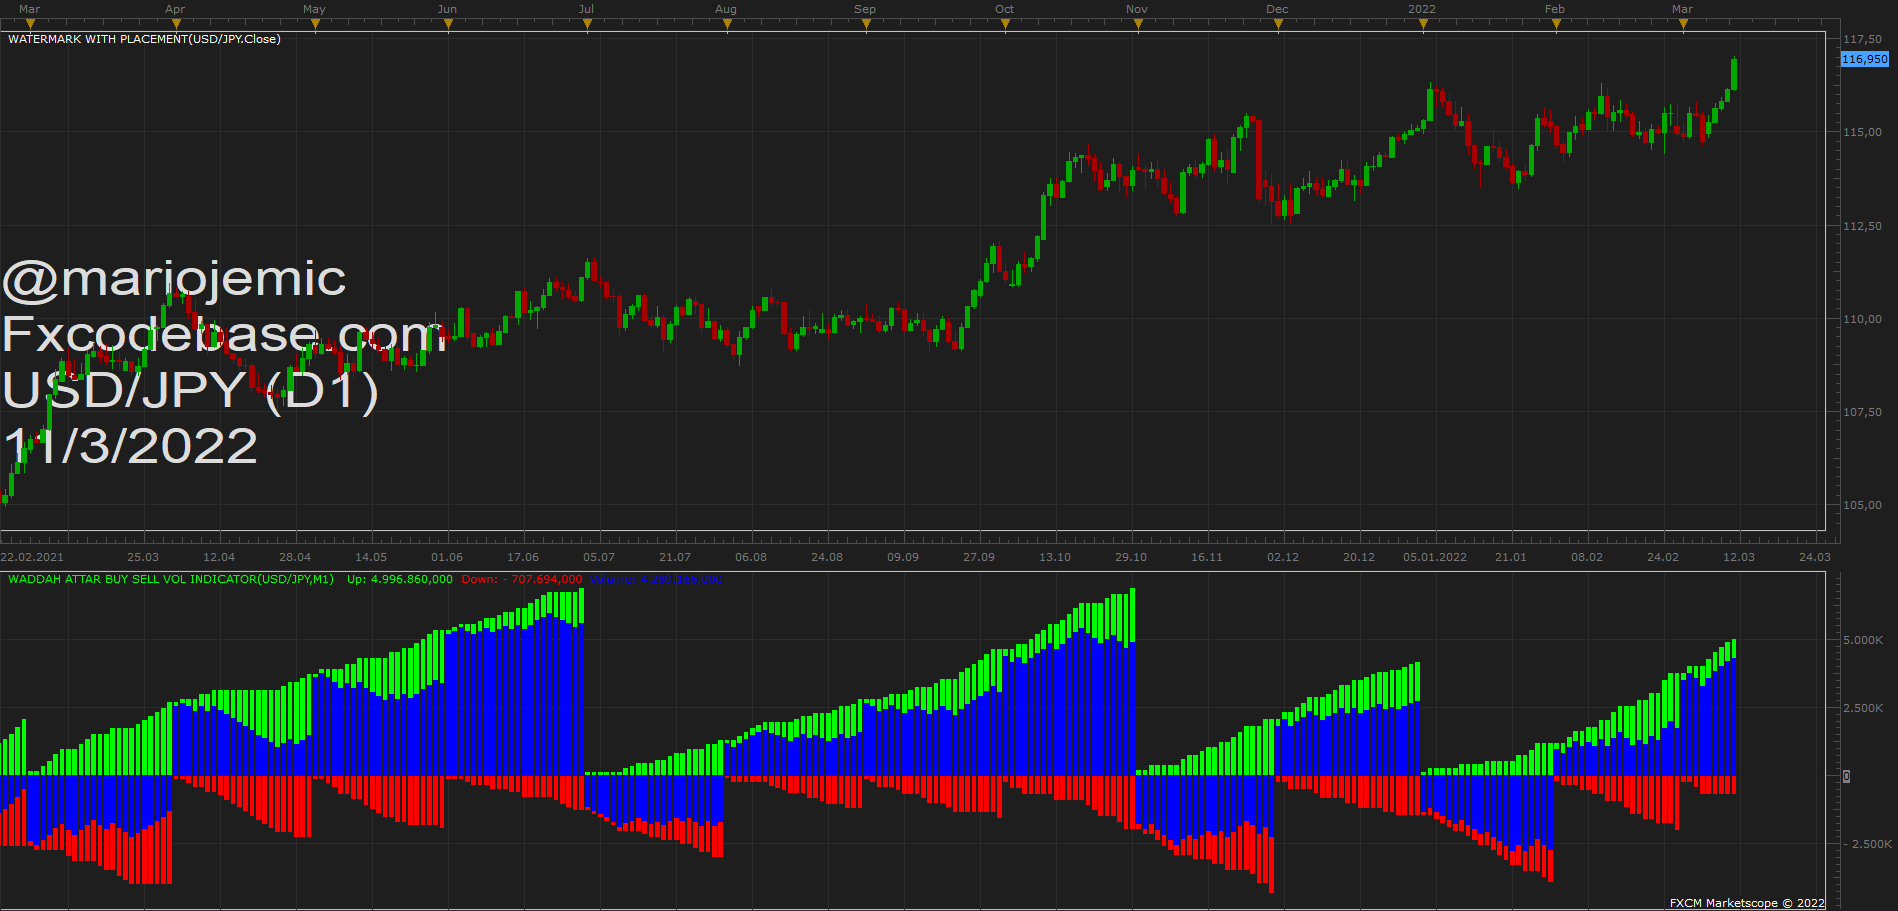The width and height of the screenshot is (1898, 911).
Task: Click the 115,00 price axis label
Action: pos(1863,132)
